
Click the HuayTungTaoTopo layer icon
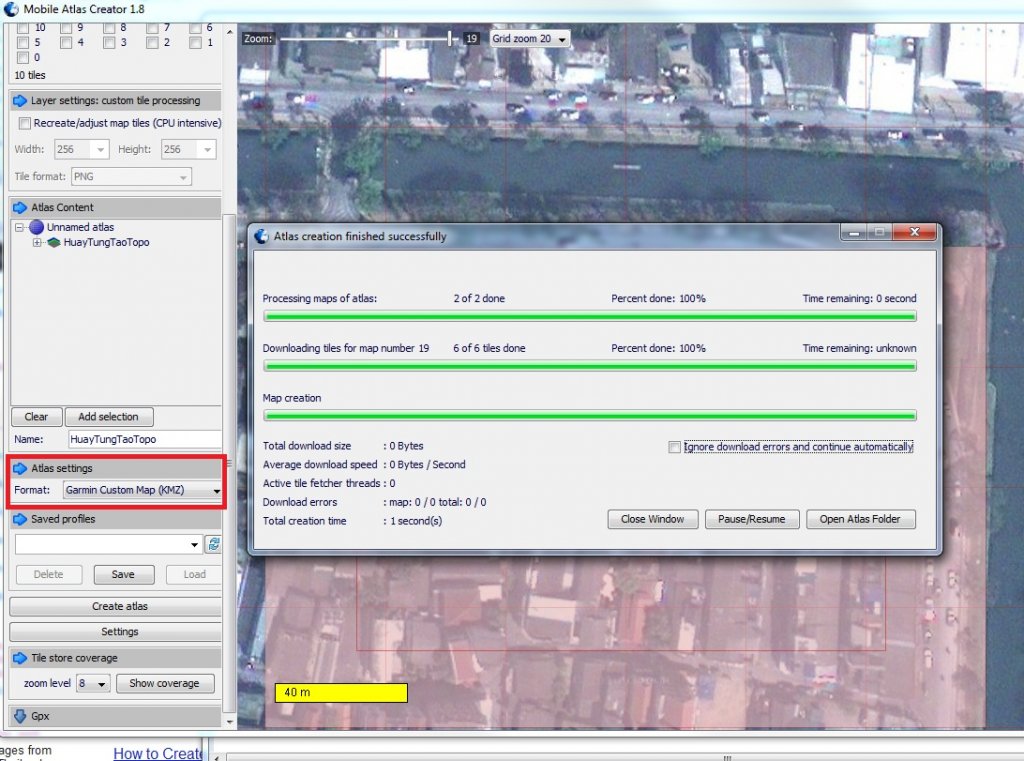tap(54, 242)
